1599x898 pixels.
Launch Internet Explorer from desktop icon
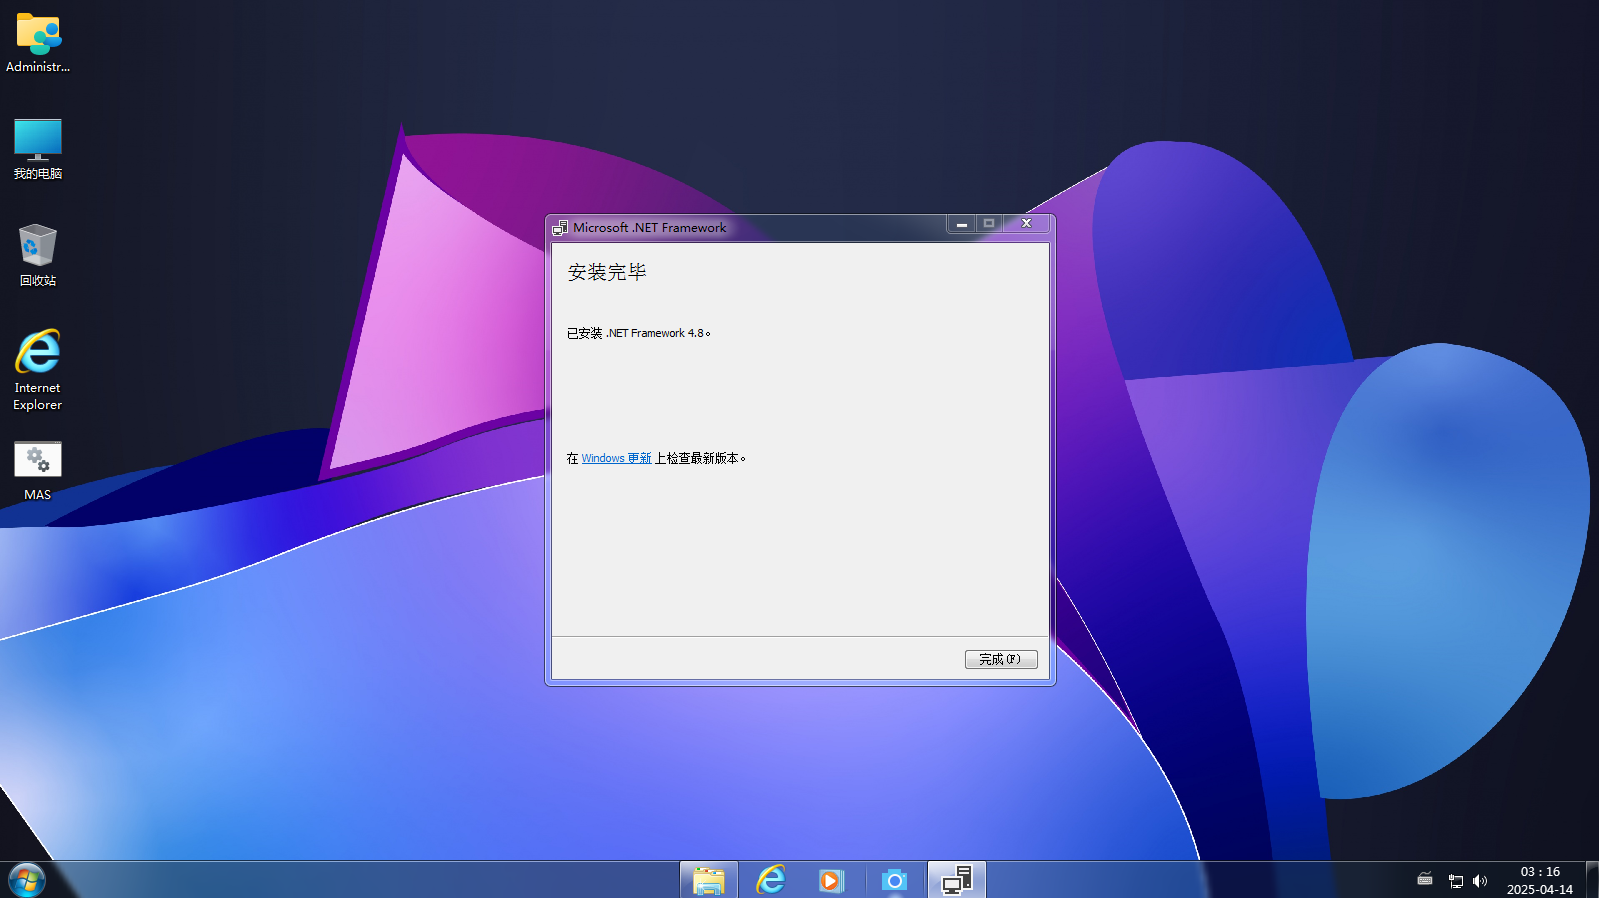tap(38, 369)
